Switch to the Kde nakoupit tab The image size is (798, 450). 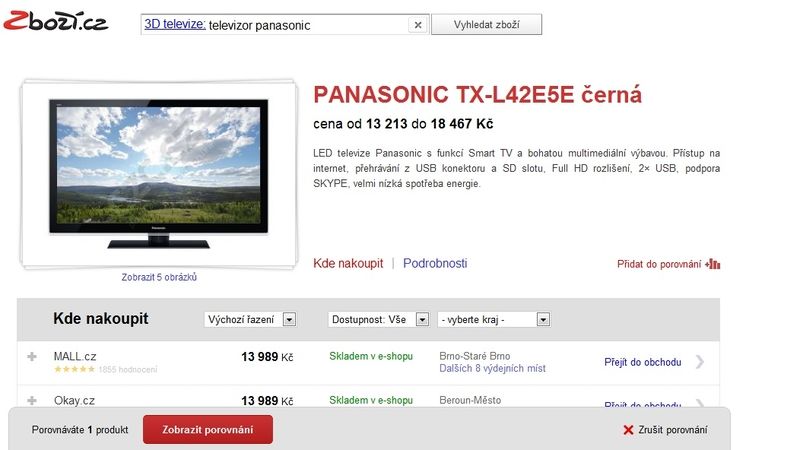[348, 263]
